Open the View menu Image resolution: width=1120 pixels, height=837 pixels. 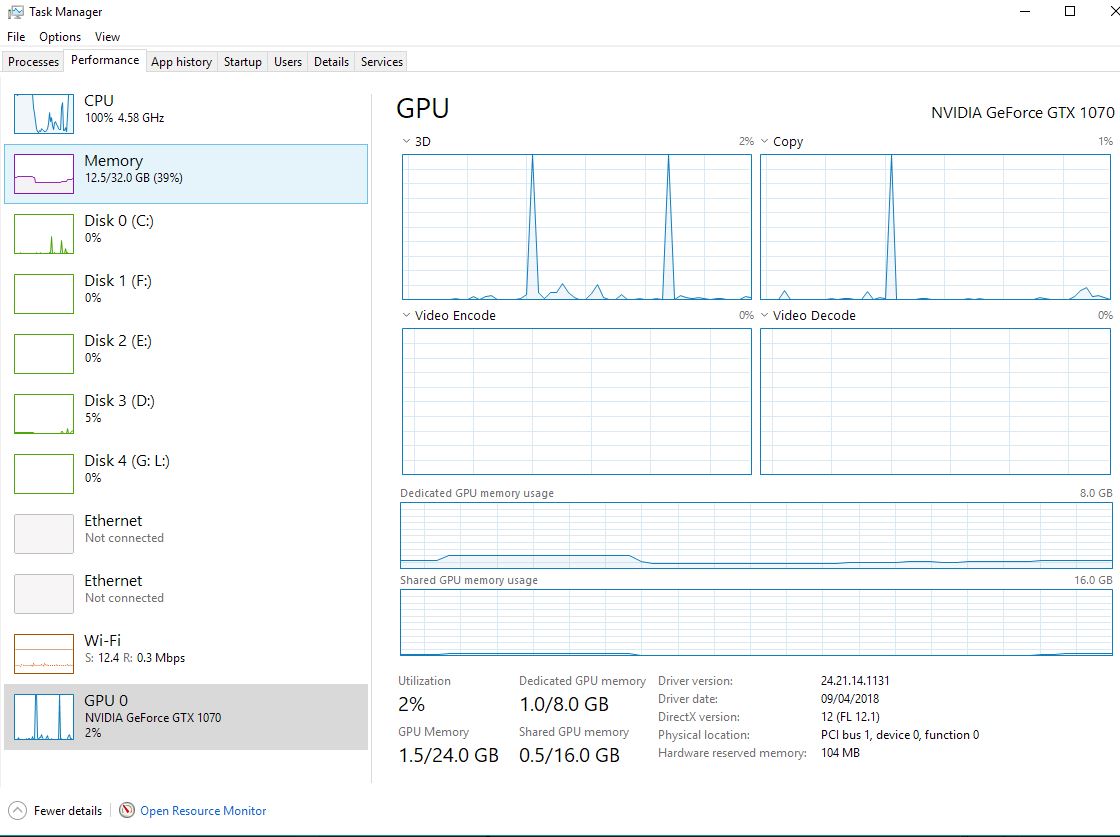pyautogui.click(x=107, y=36)
